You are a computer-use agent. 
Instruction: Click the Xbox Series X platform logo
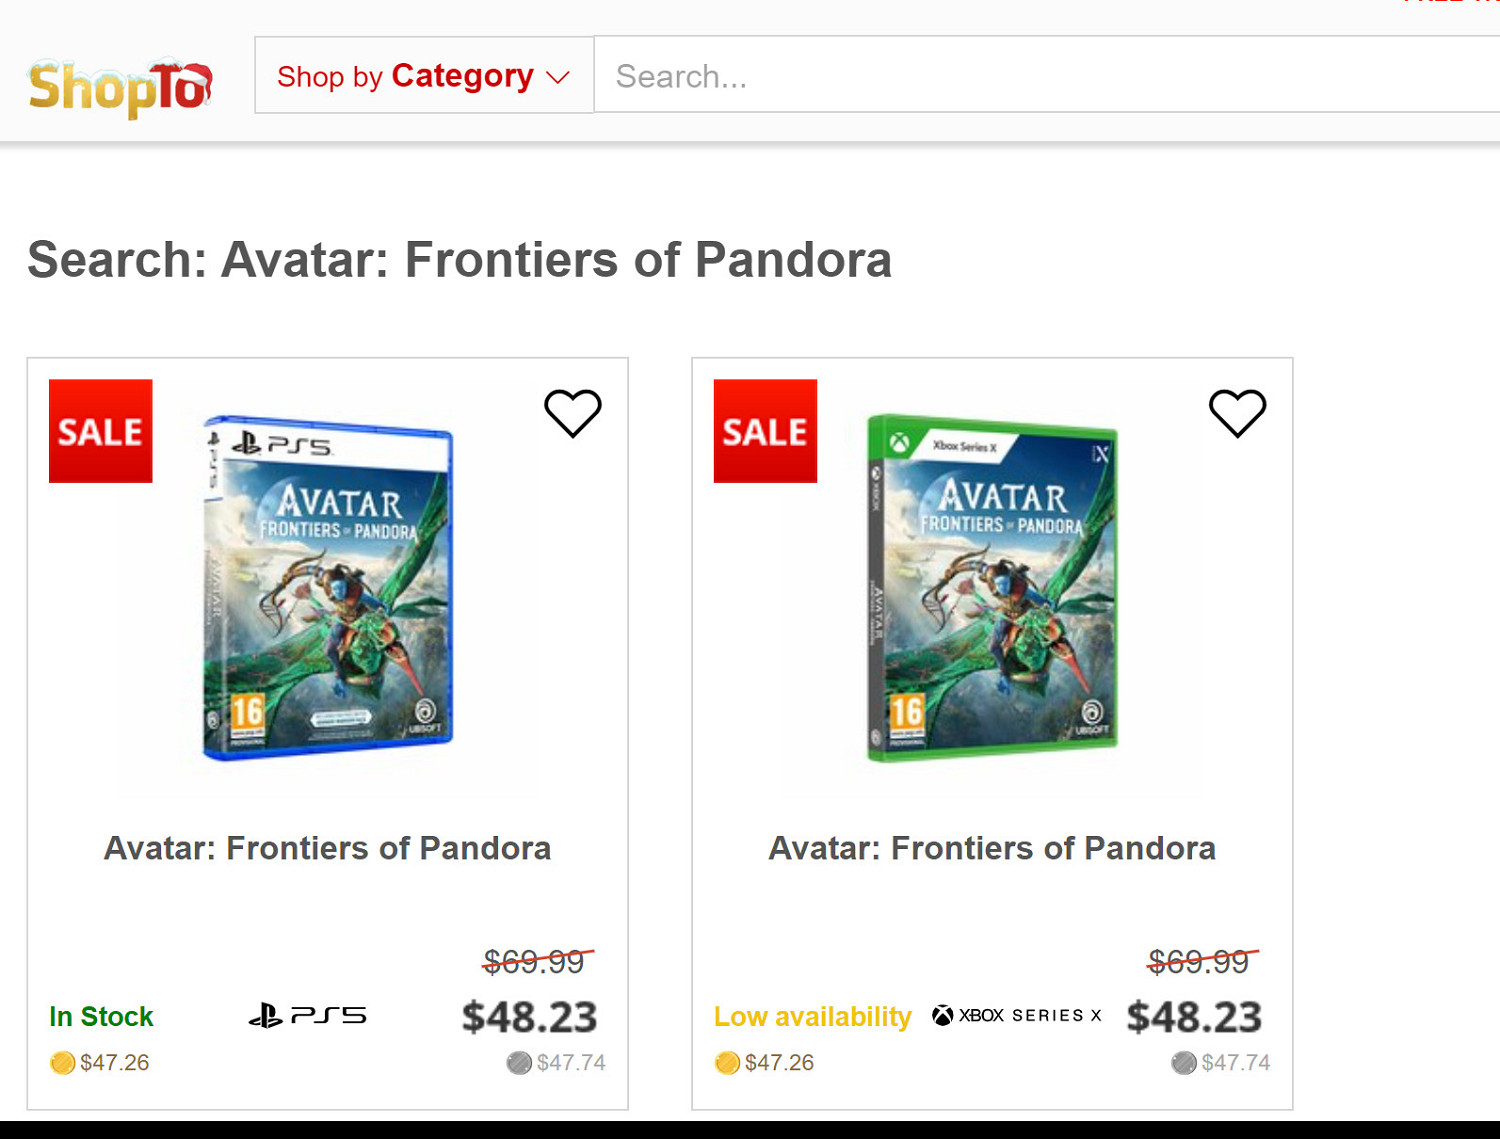1017,1016
